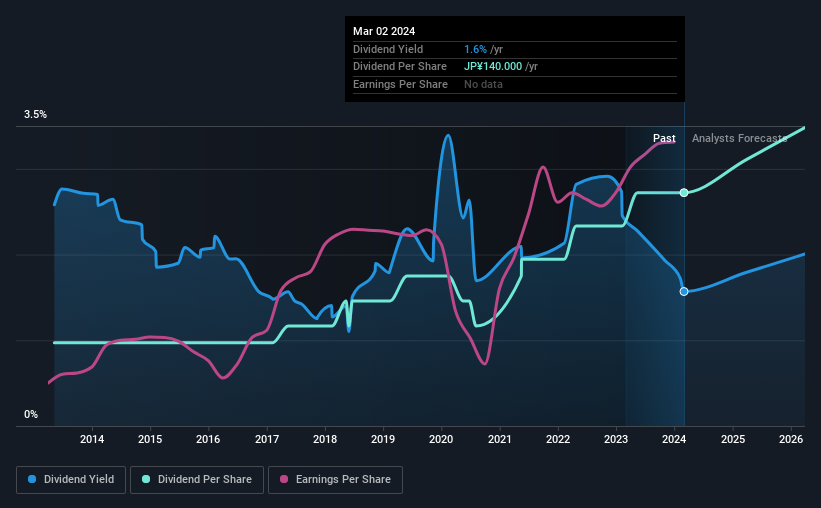Click the 2026 x-axis year label
The width and height of the screenshot is (821, 508).
pyautogui.click(x=791, y=439)
